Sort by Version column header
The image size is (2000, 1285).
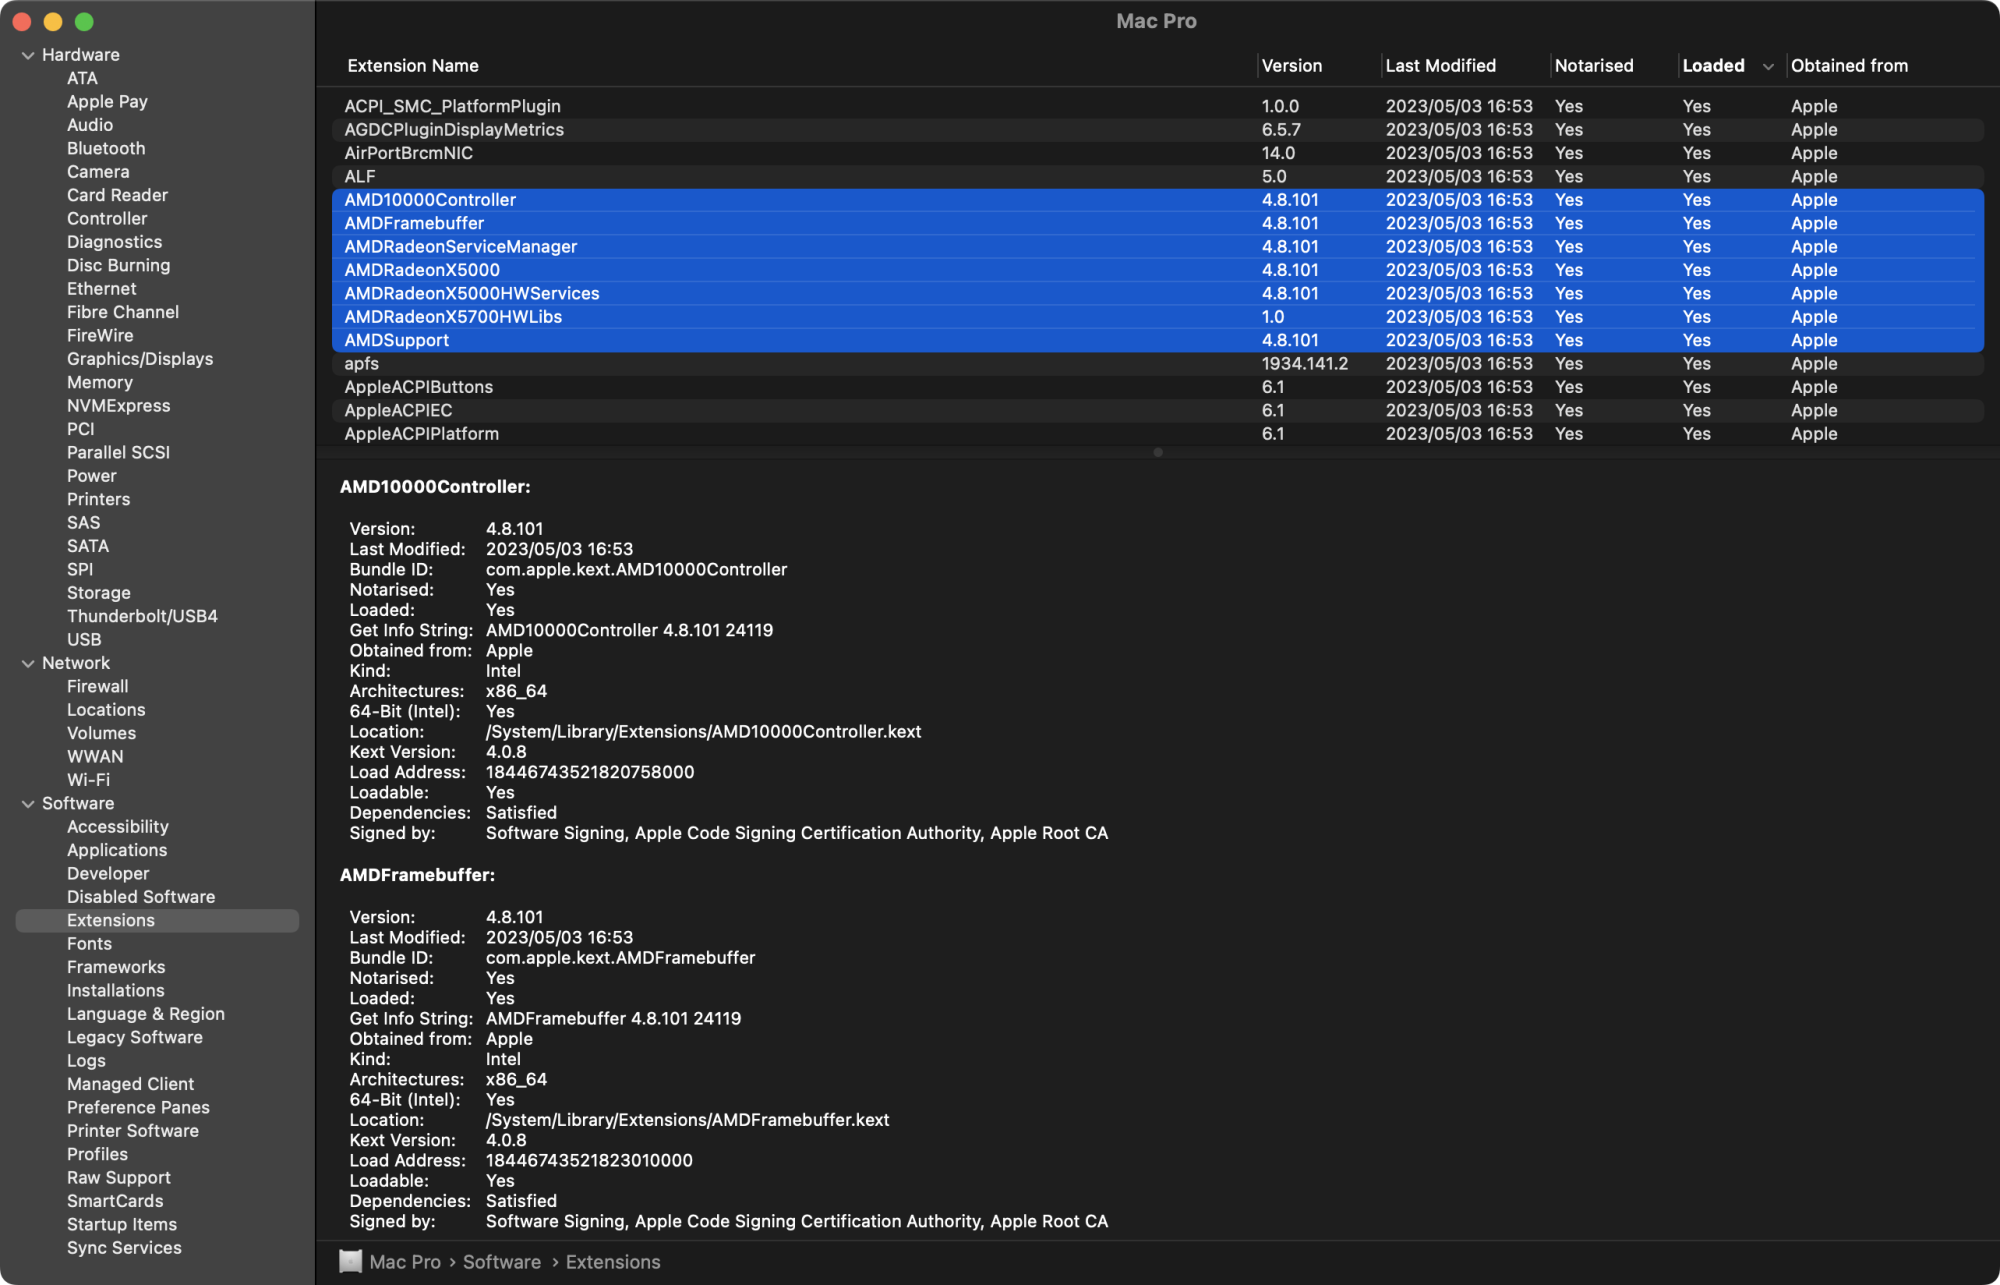(1291, 66)
